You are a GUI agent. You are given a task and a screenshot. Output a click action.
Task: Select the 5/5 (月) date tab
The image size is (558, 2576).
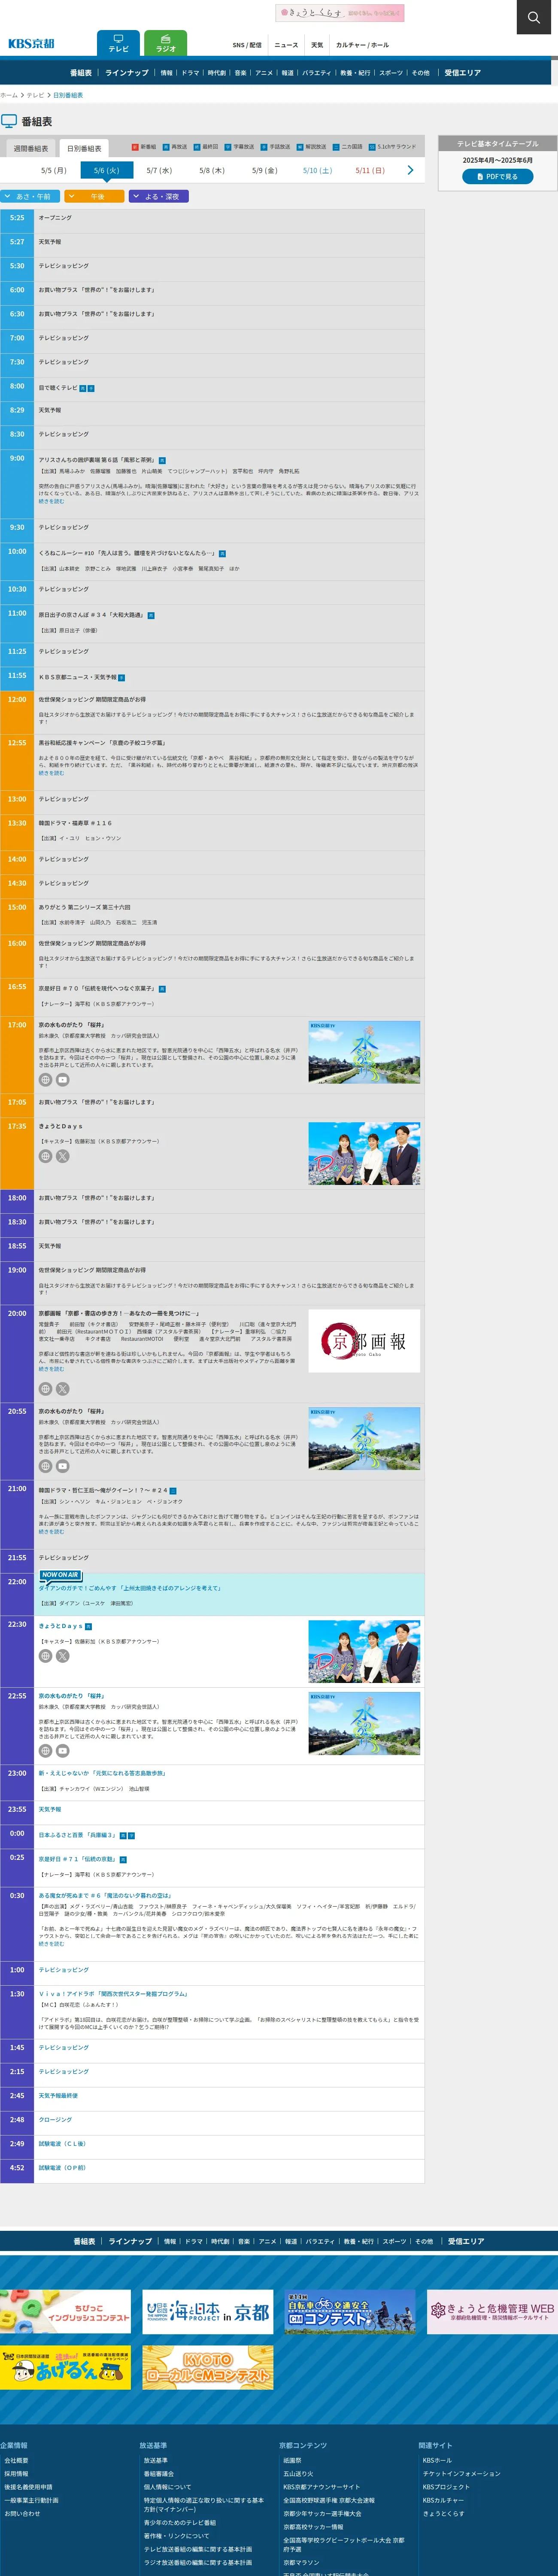click(54, 171)
